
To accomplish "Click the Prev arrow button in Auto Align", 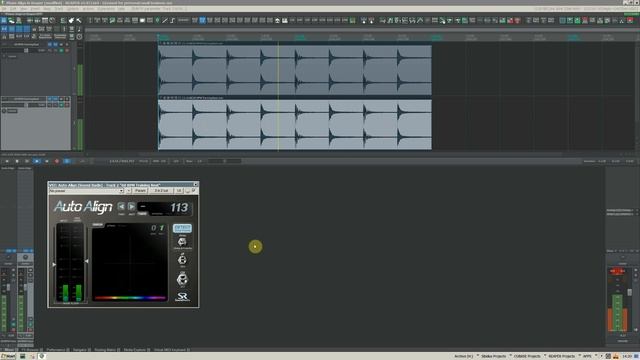I will pos(121,207).
